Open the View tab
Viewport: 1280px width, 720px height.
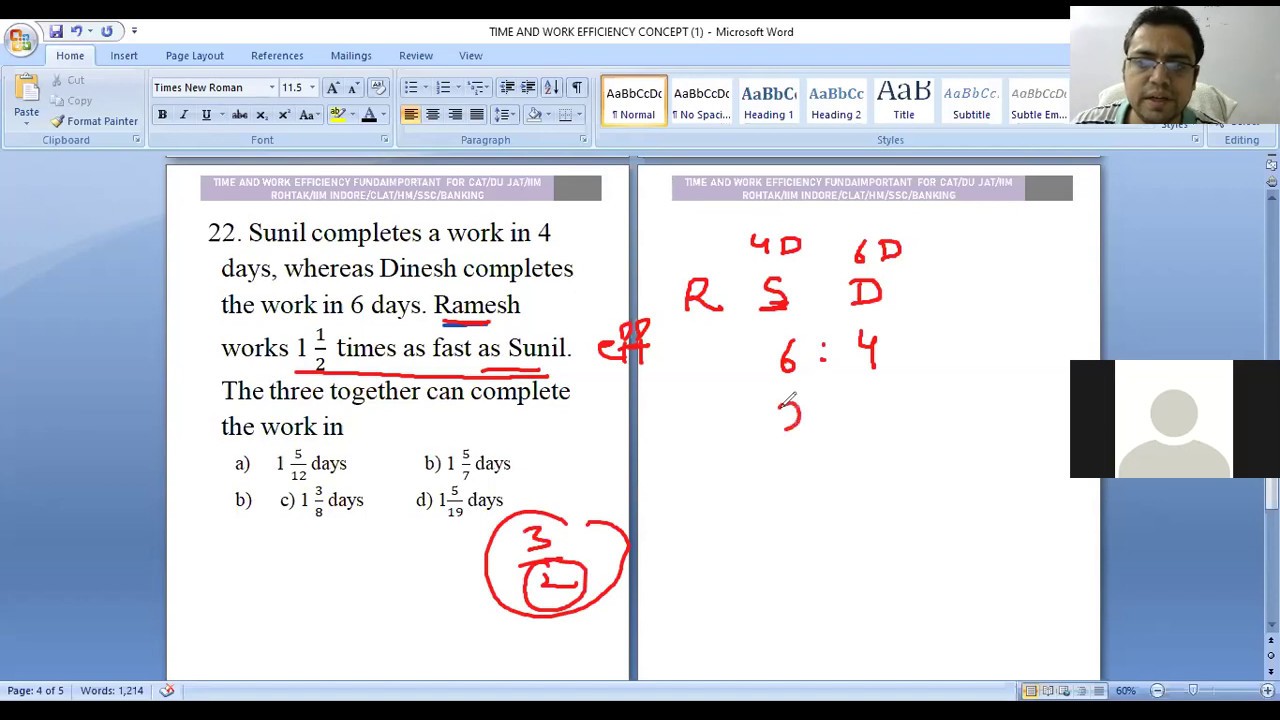coord(470,56)
